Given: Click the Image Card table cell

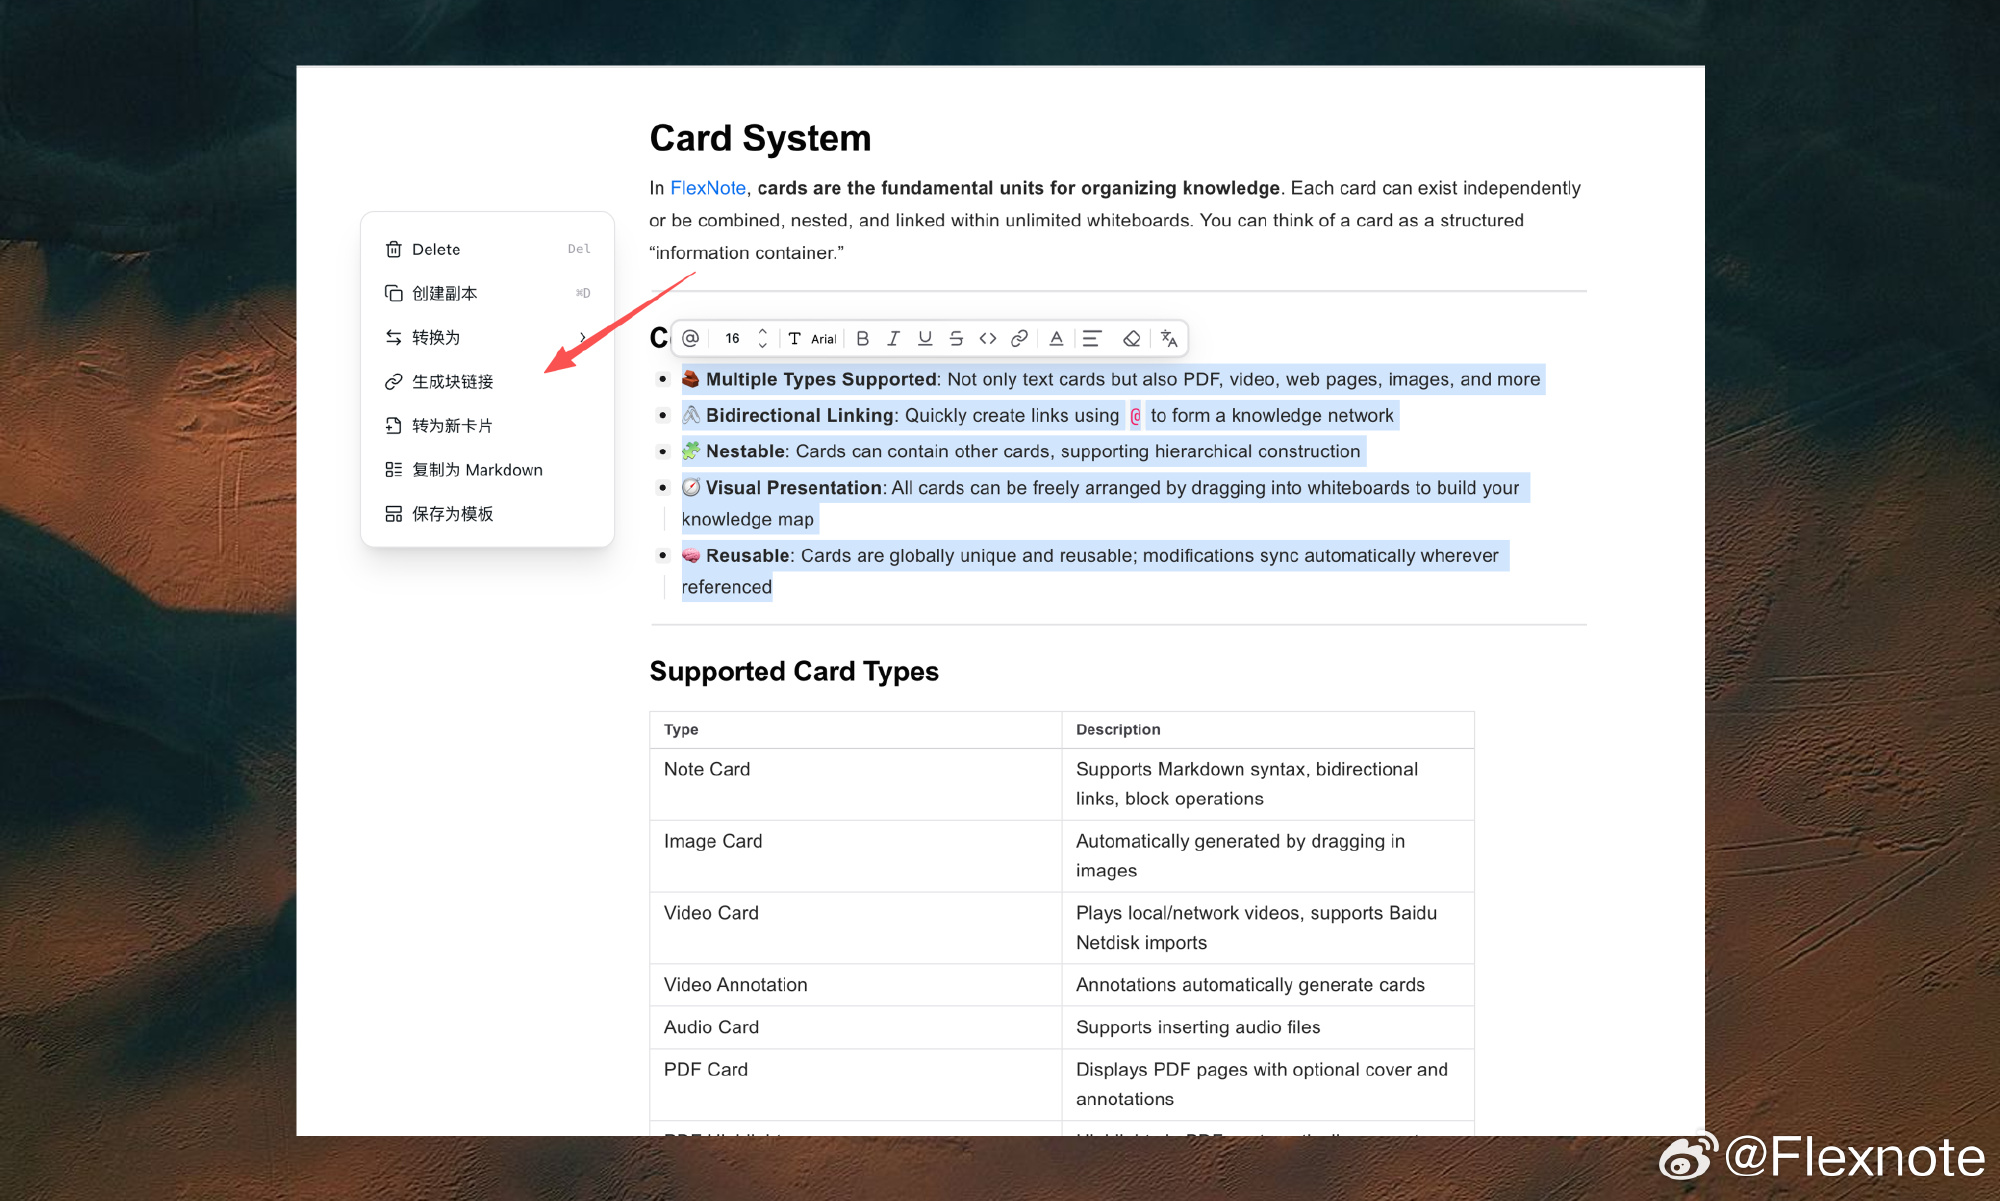Looking at the screenshot, I should [855, 856].
